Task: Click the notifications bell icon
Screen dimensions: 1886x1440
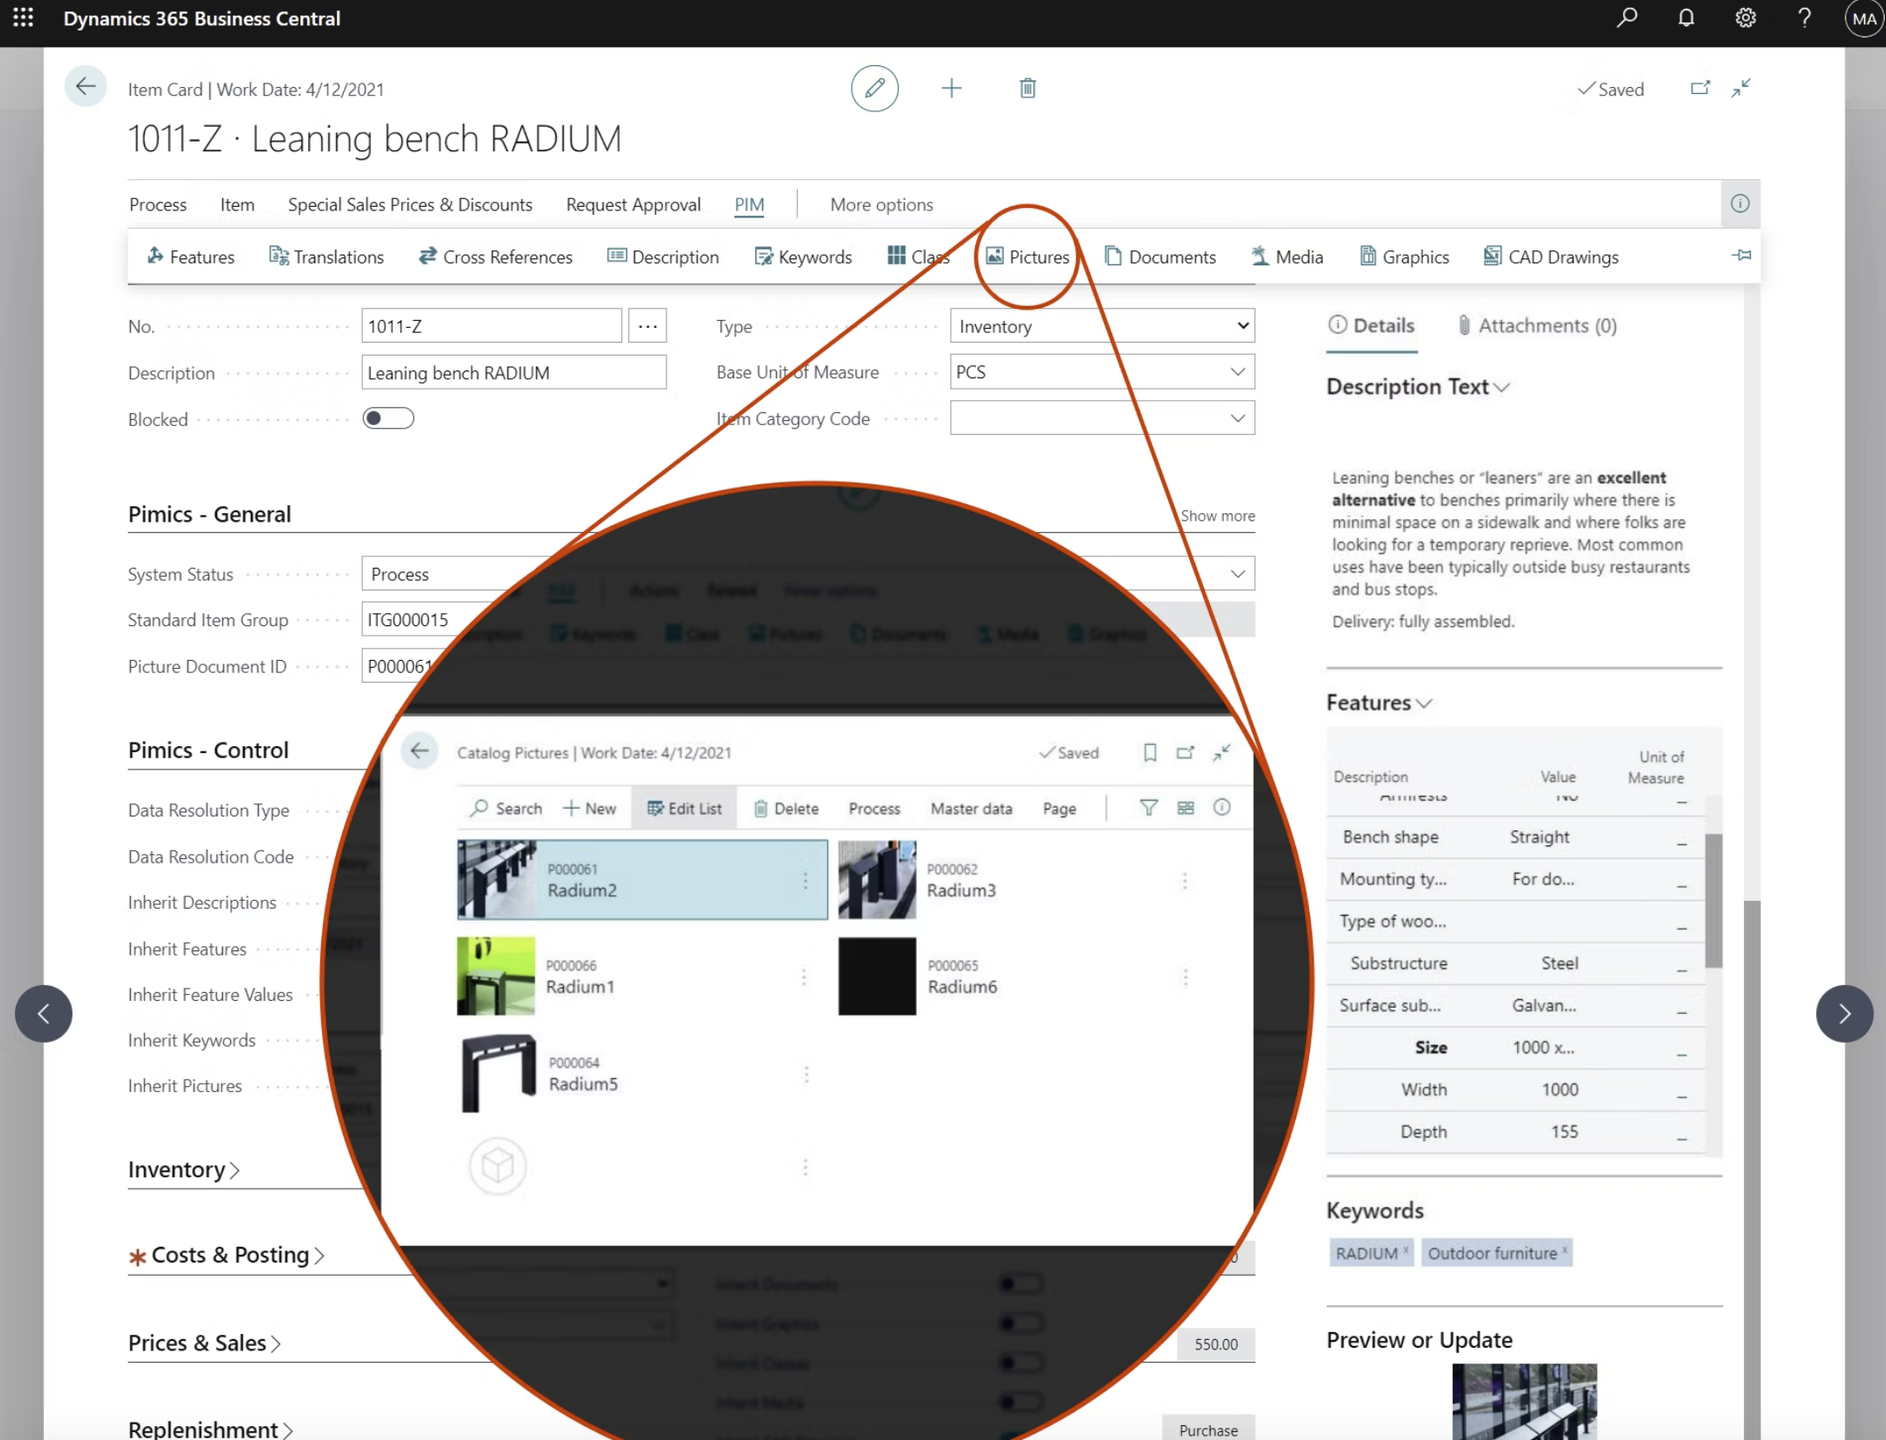Action: 1686,19
